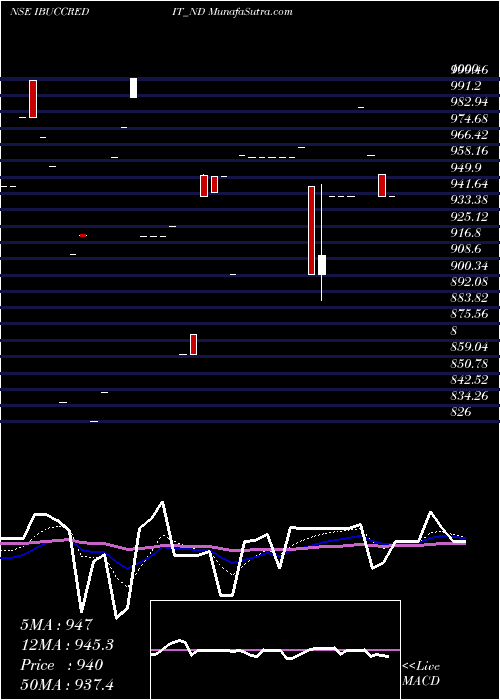Click the IT_ND MunafaSutra.com header text
Screen dimensions: 500x700
(x=232, y=12)
